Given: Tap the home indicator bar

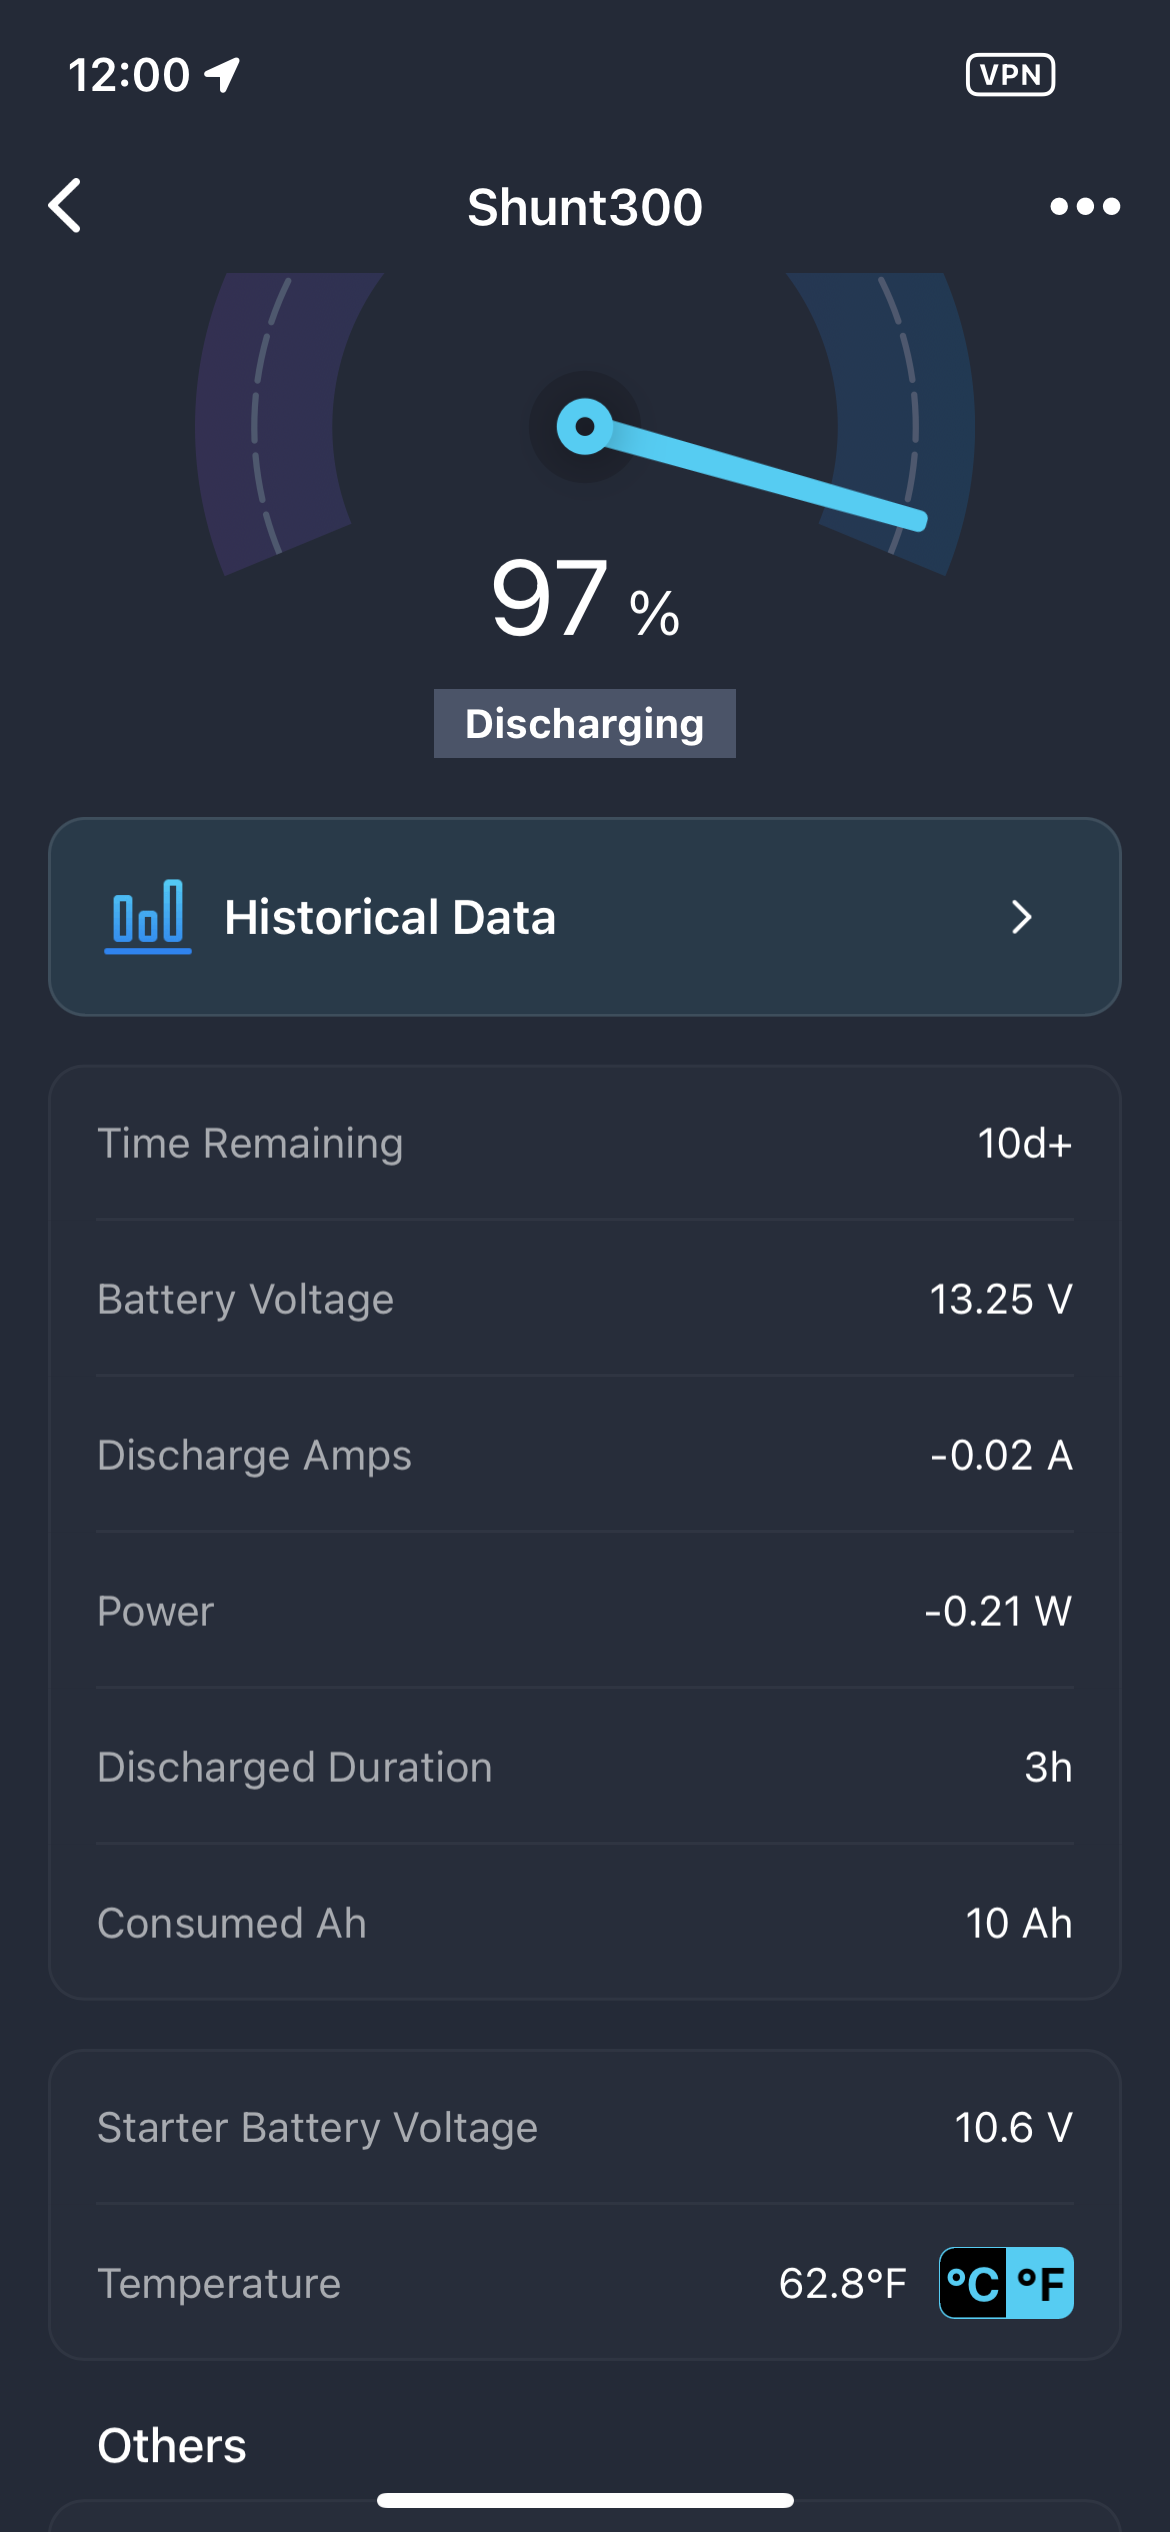Looking at the screenshot, I should 585,2500.
